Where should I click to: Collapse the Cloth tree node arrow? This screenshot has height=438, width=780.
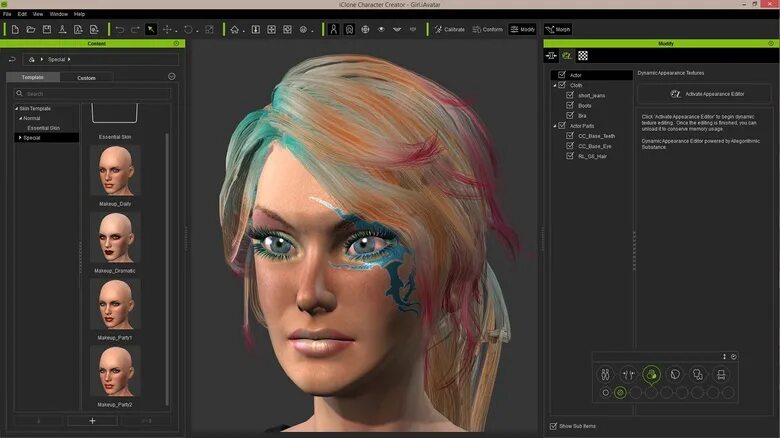(x=555, y=86)
